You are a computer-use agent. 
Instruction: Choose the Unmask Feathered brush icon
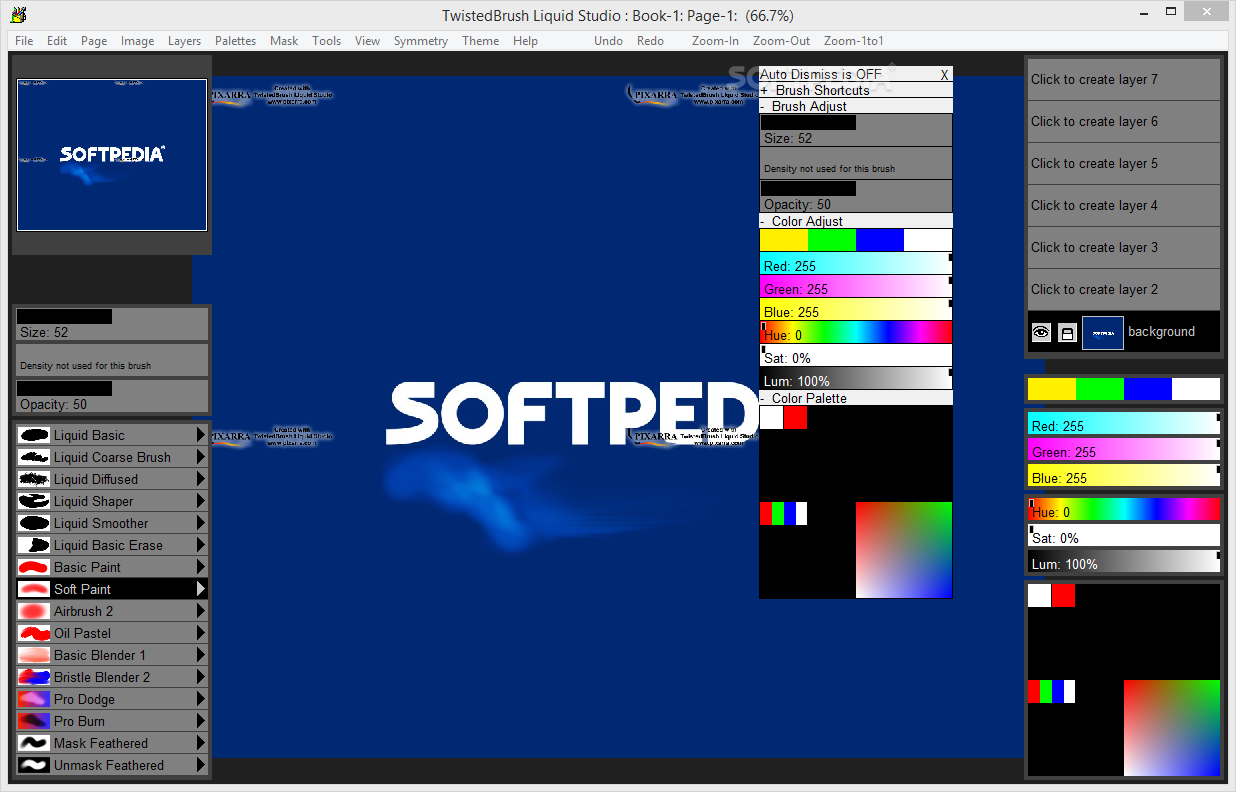(x=34, y=765)
